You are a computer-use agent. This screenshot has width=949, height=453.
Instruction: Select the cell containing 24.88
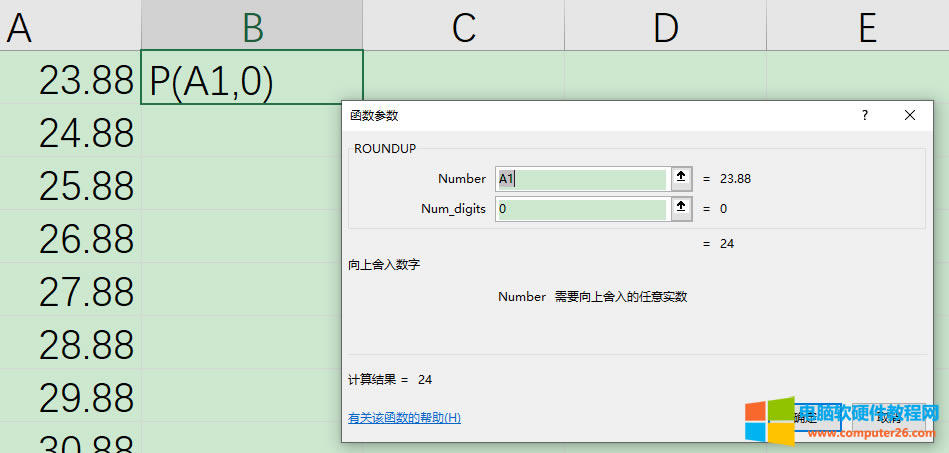coord(70,131)
